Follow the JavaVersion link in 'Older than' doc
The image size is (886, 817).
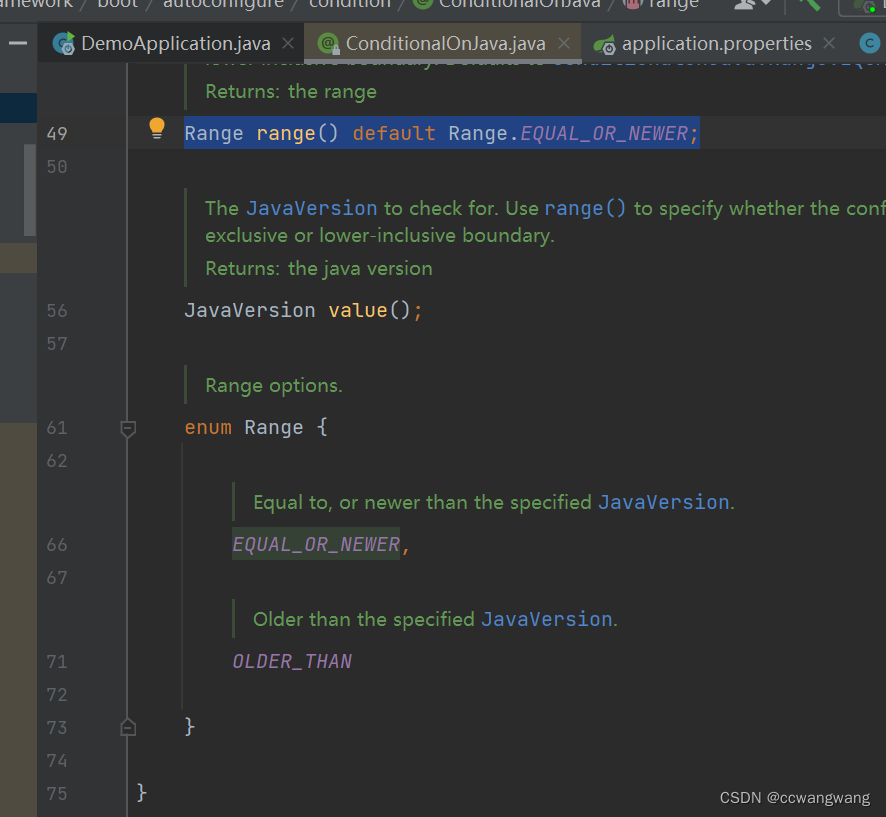pos(547,619)
